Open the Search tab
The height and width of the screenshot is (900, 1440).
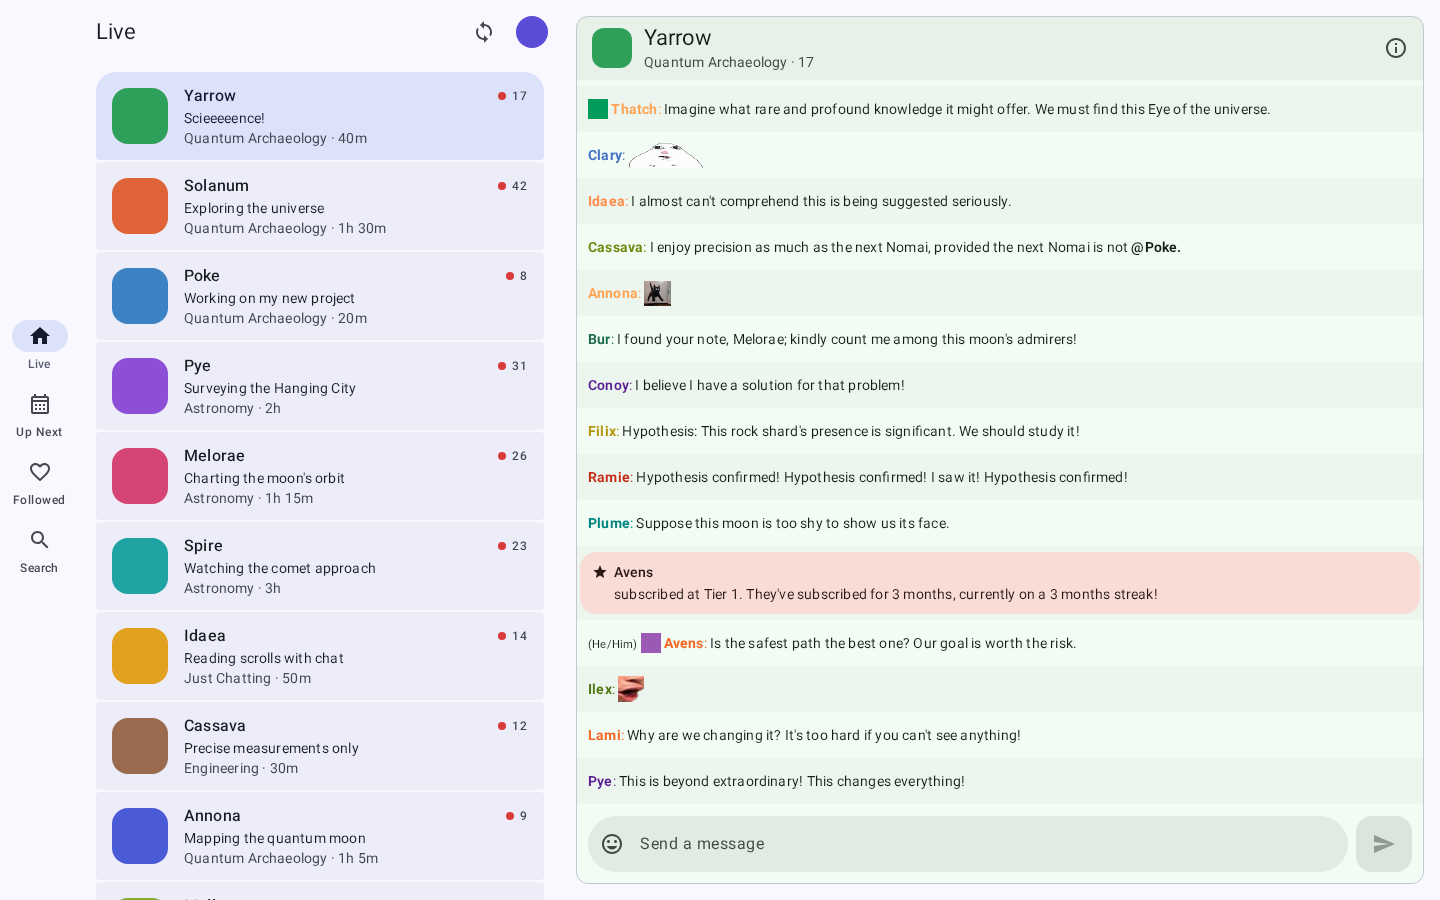click(40, 550)
